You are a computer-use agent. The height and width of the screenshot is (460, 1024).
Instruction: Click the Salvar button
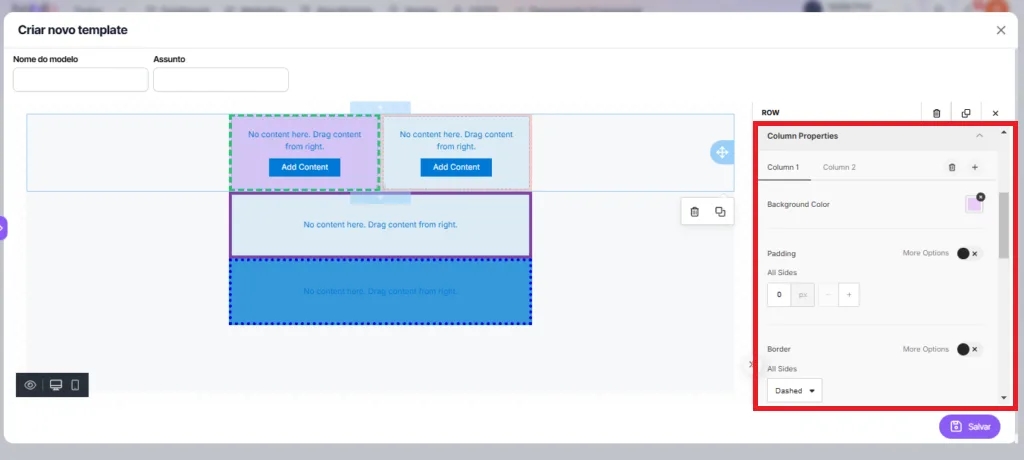pos(969,426)
